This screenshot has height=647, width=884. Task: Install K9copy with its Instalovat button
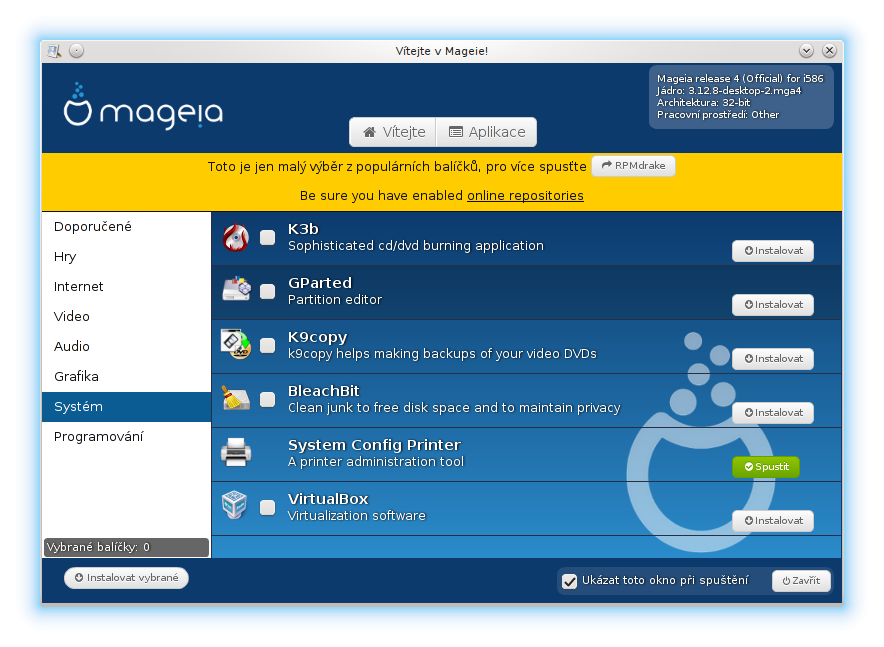[772, 359]
